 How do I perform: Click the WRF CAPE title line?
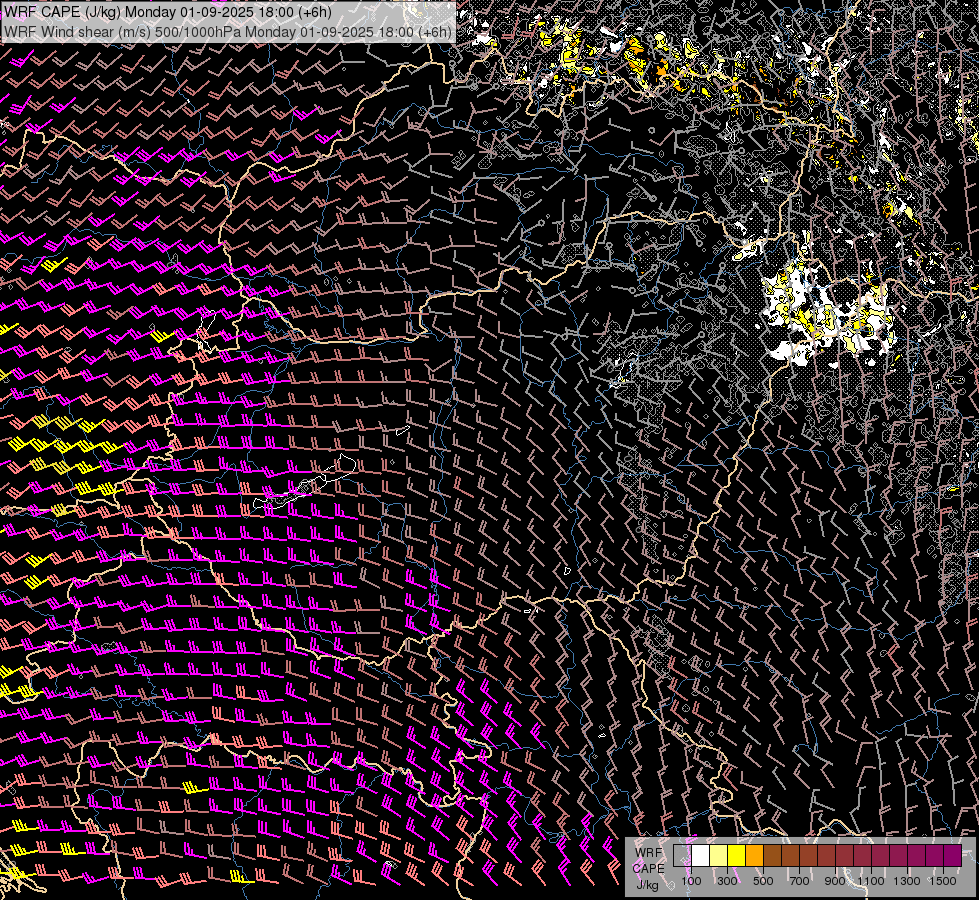[167, 12]
